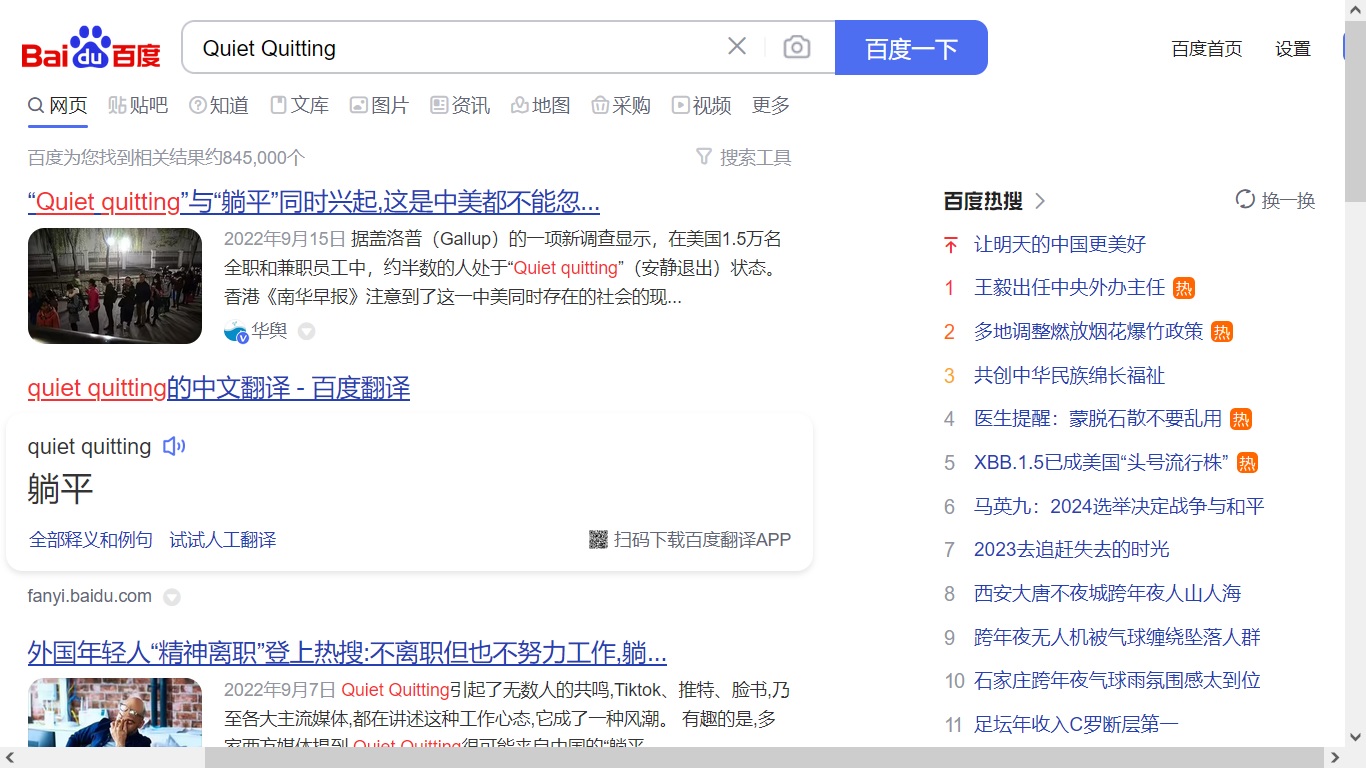Open hot search 让明天的中国更美好
The image size is (1366, 768).
pyautogui.click(x=1060, y=244)
